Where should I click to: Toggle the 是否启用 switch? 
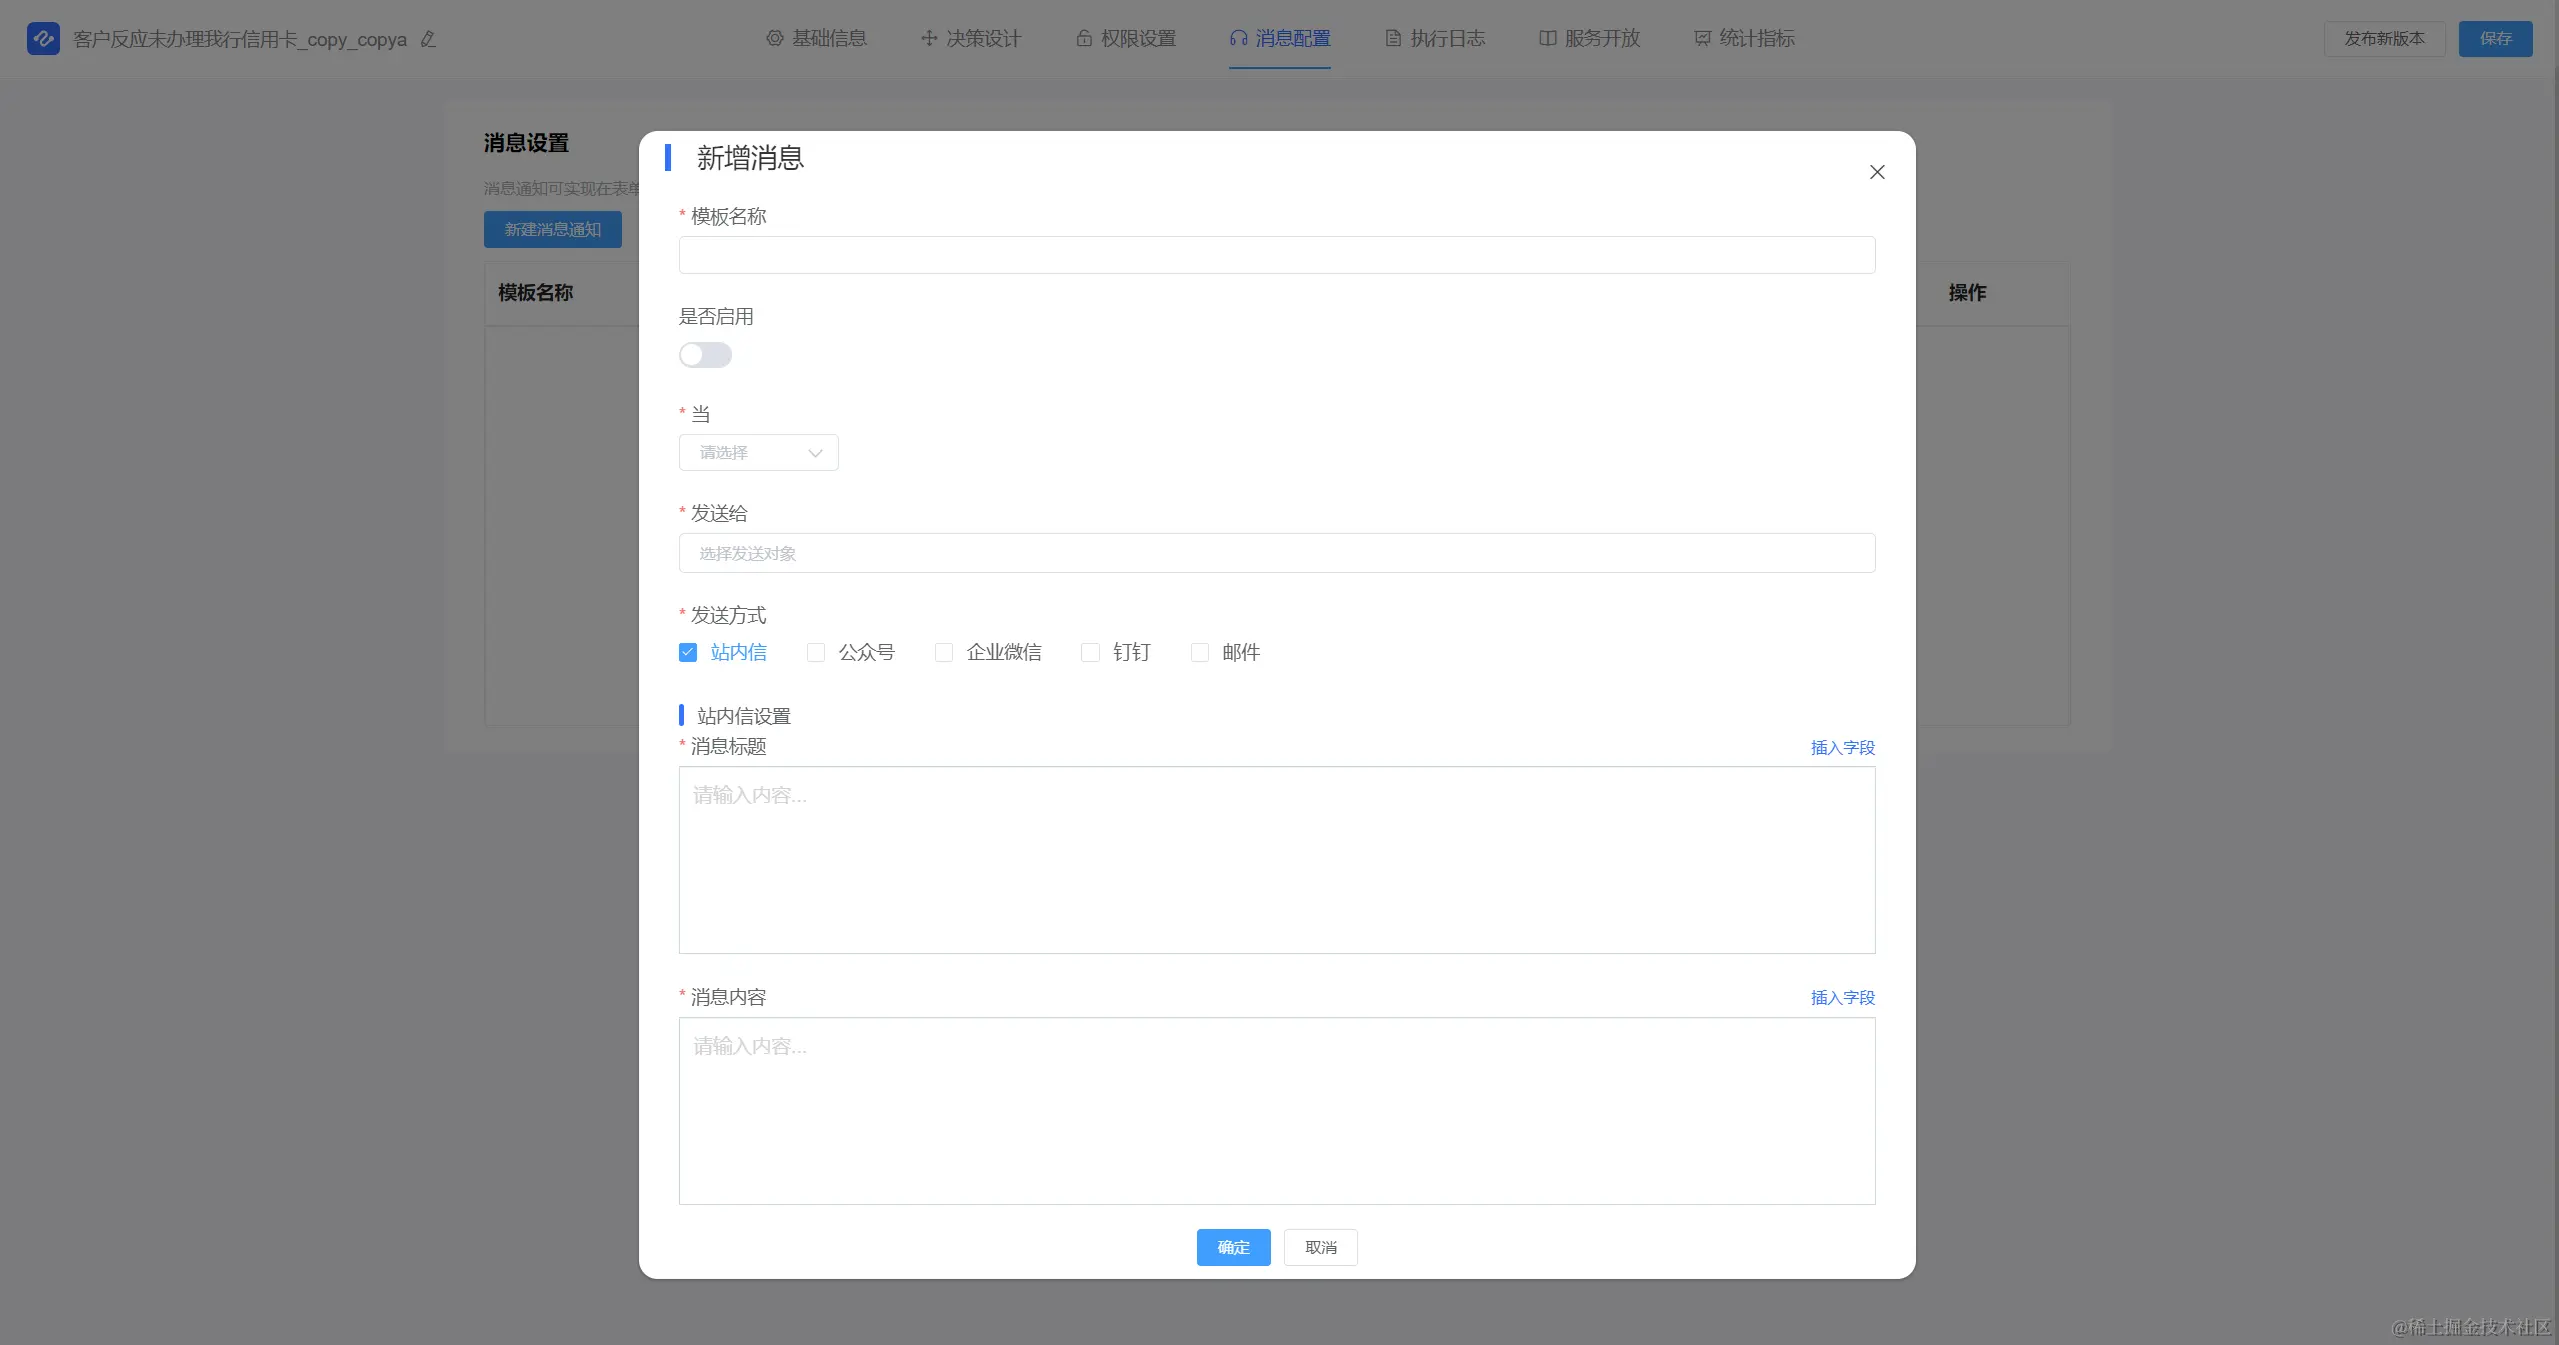coord(705,355)
